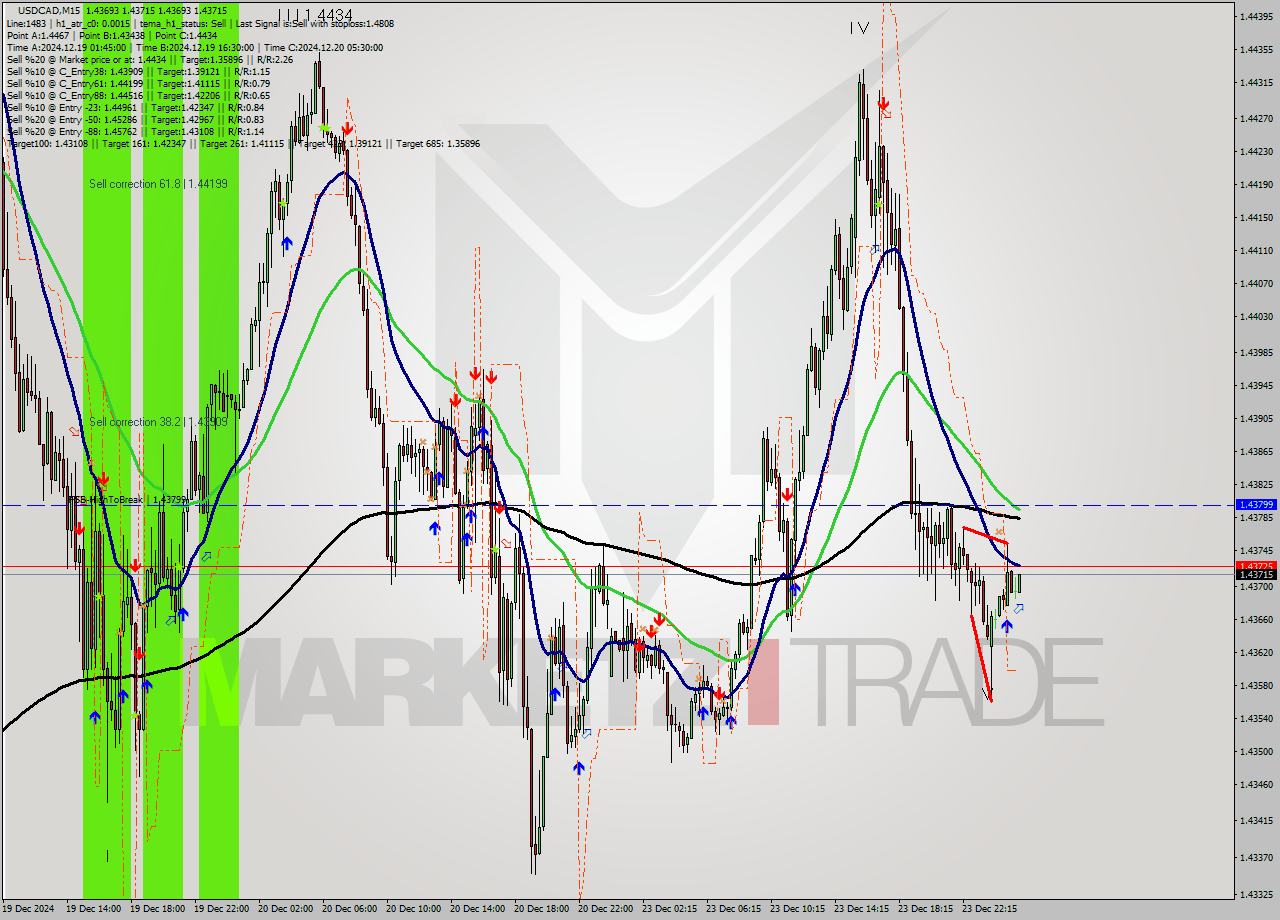Screen dimensions: 1280x920
Task: Click the '19 Dec 2024' time axis label
Action: (29, 909)
